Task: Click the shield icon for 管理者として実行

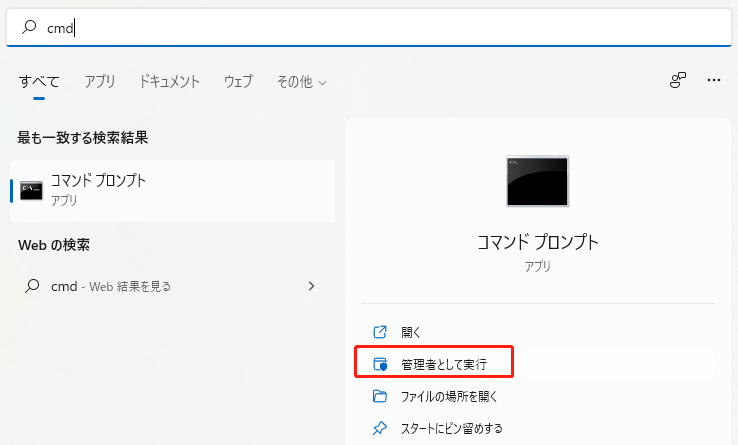Action: (379, 363)
